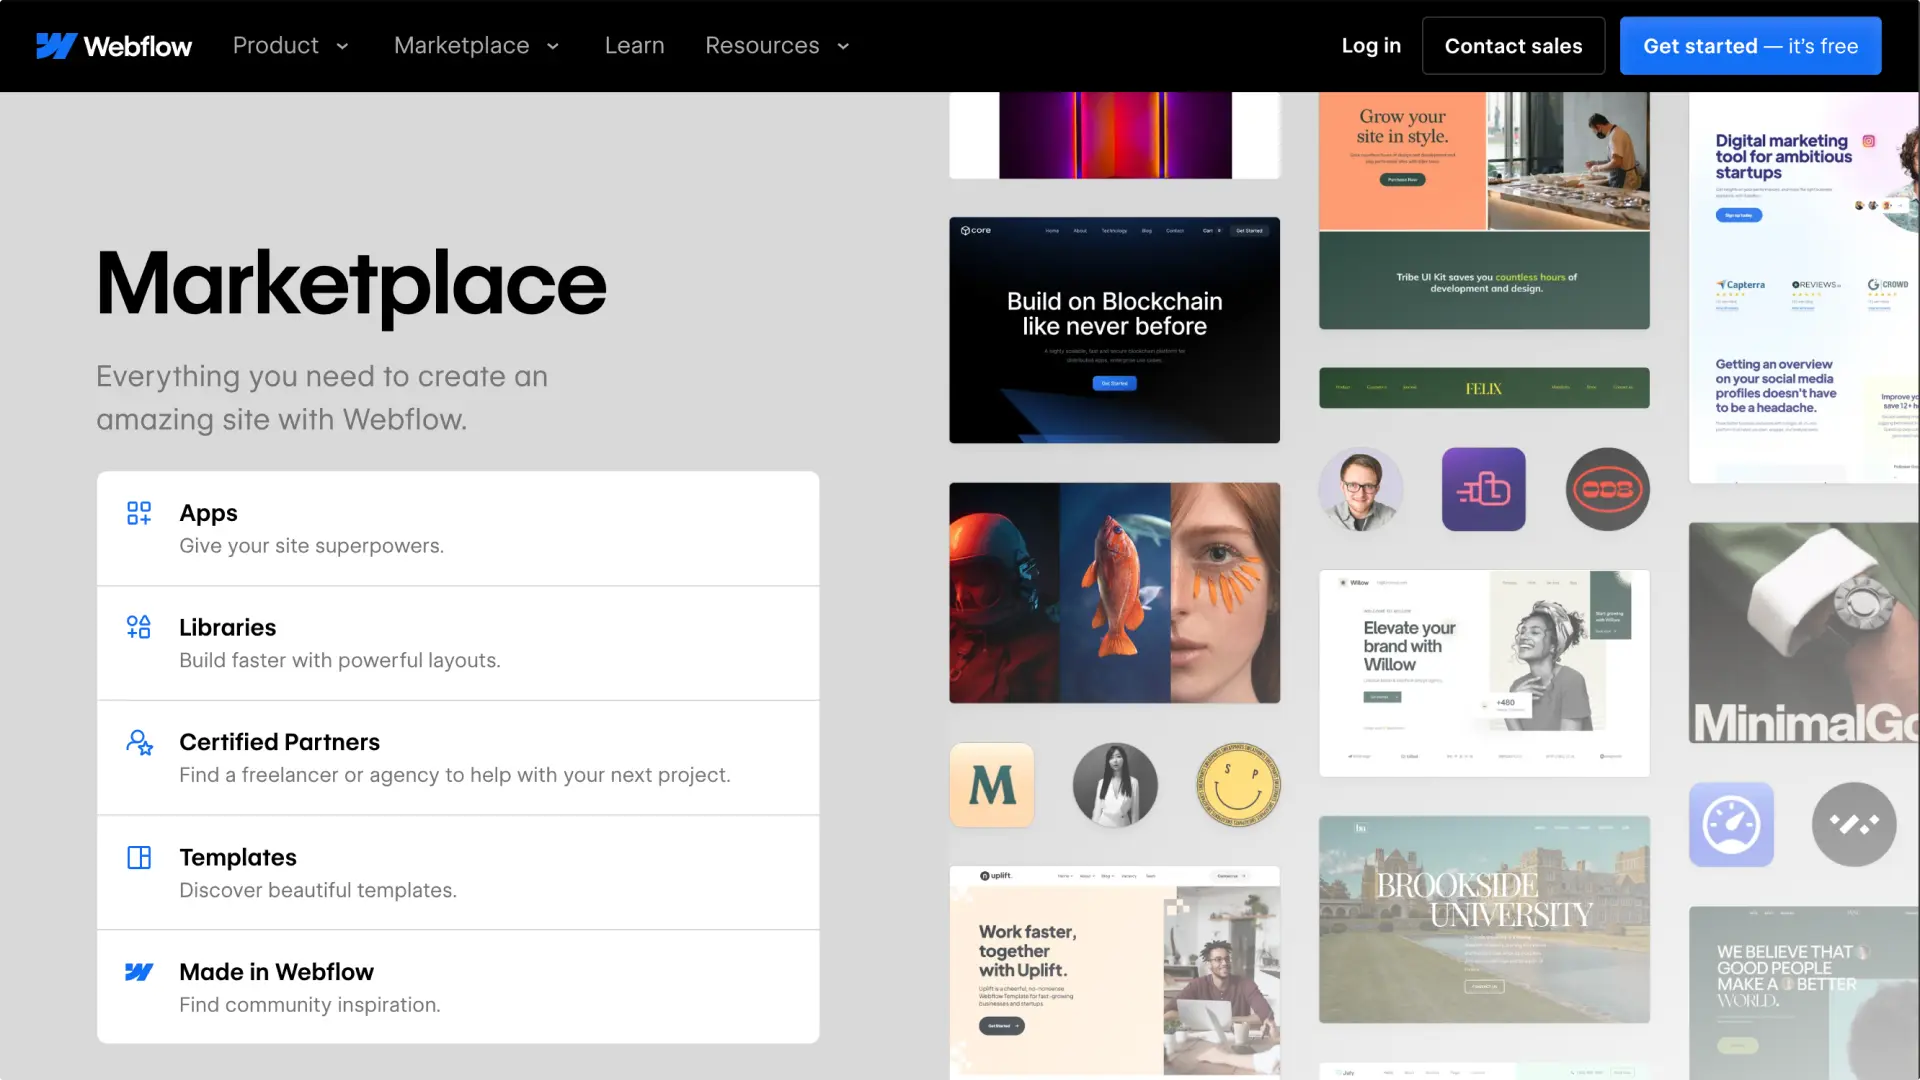Expand the Resources dropdown menu
1920x1080 pixels.
point(777,46)
